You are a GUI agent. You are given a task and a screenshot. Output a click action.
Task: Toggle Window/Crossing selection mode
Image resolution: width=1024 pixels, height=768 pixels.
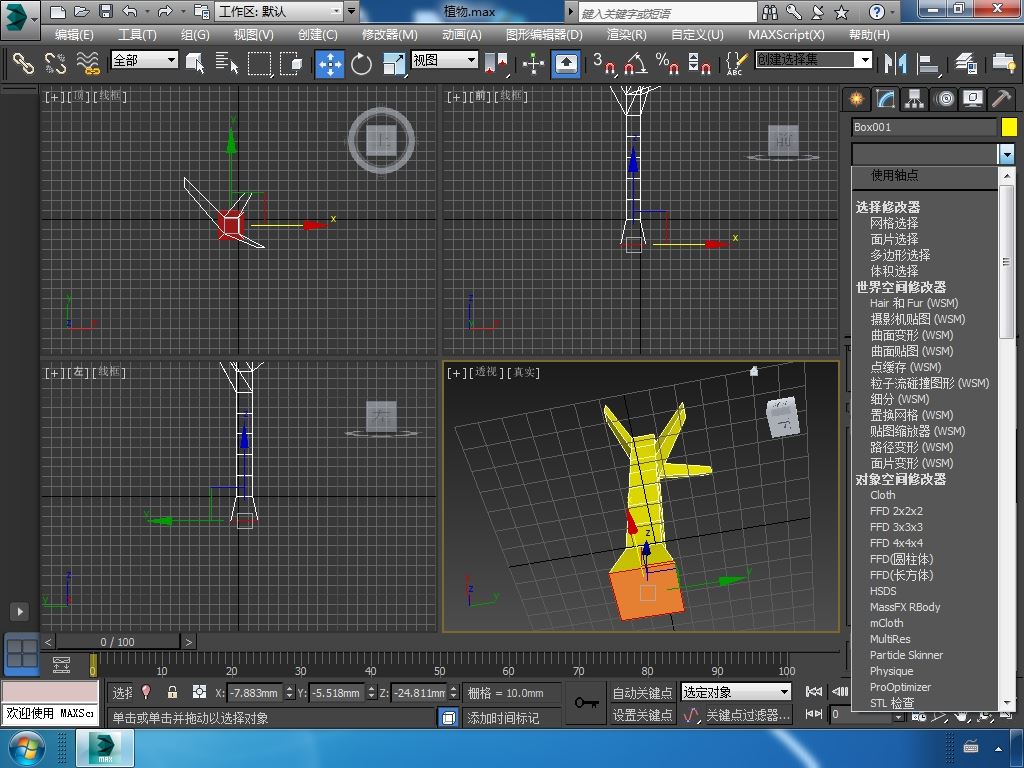(x=291, y=63)
